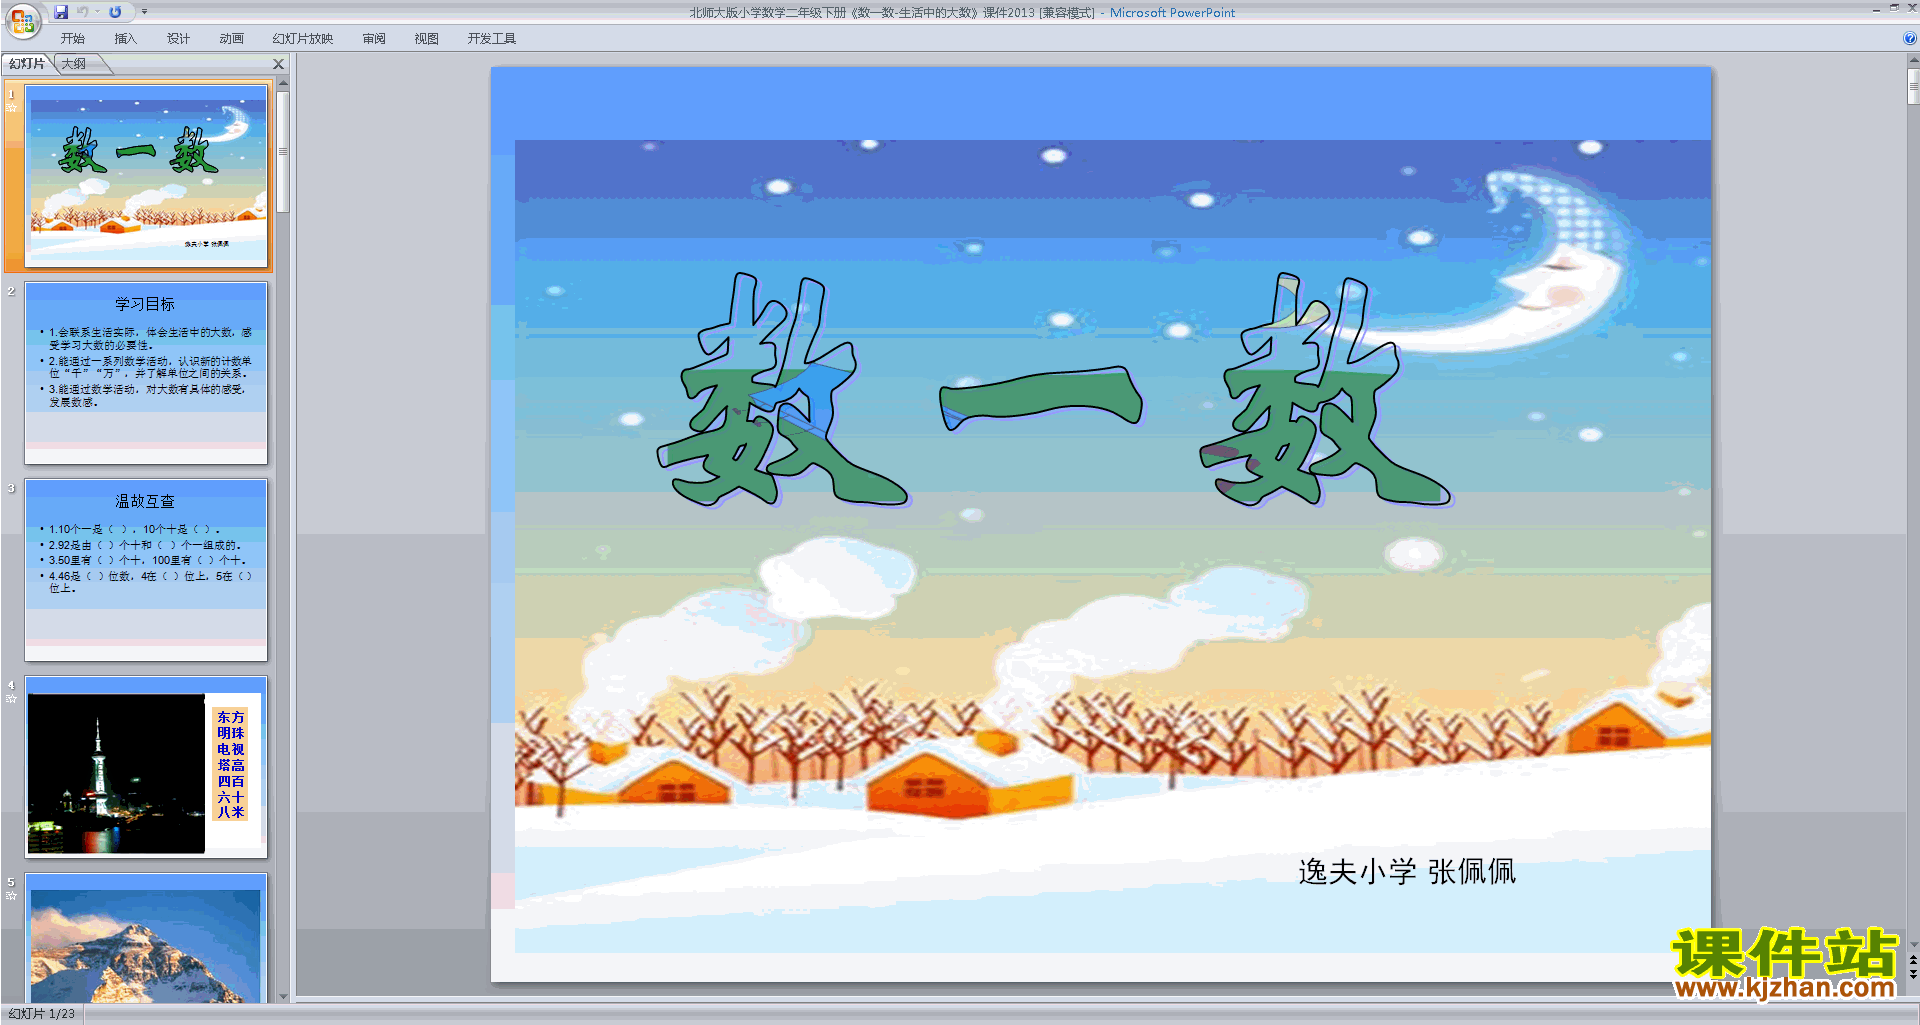
Task: Open the Undo history dropdown arrow
Action: 98,12
